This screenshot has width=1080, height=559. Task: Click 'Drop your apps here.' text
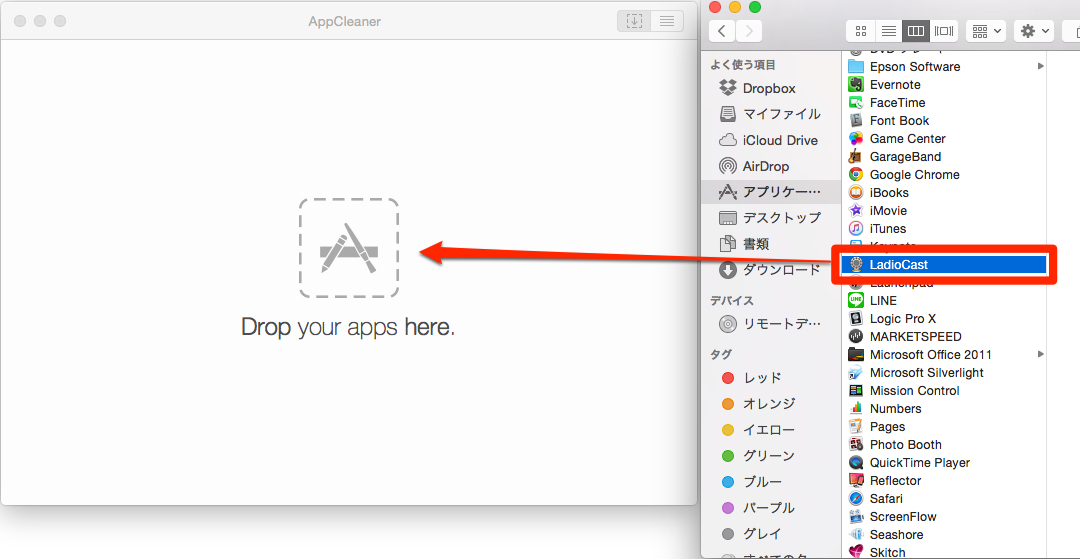pos(348,327)
